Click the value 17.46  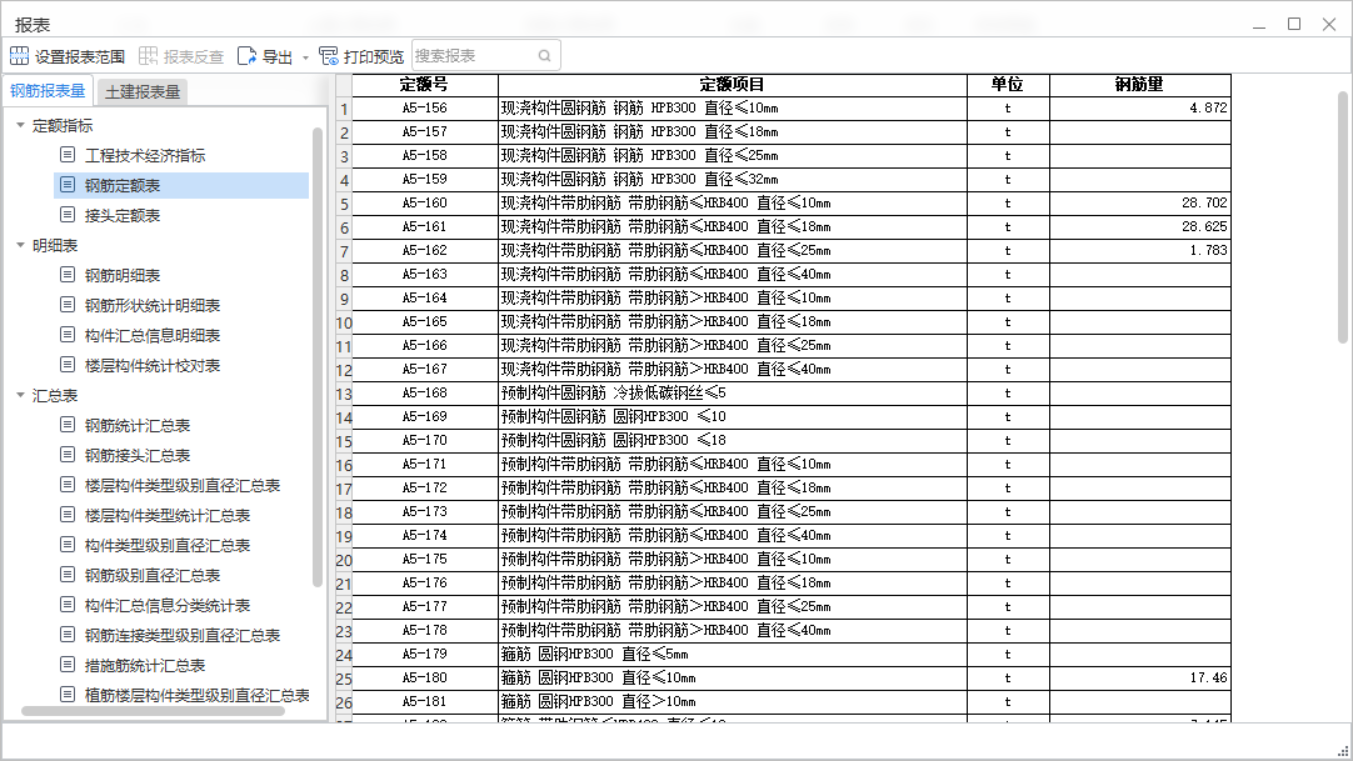point(1208,678)
